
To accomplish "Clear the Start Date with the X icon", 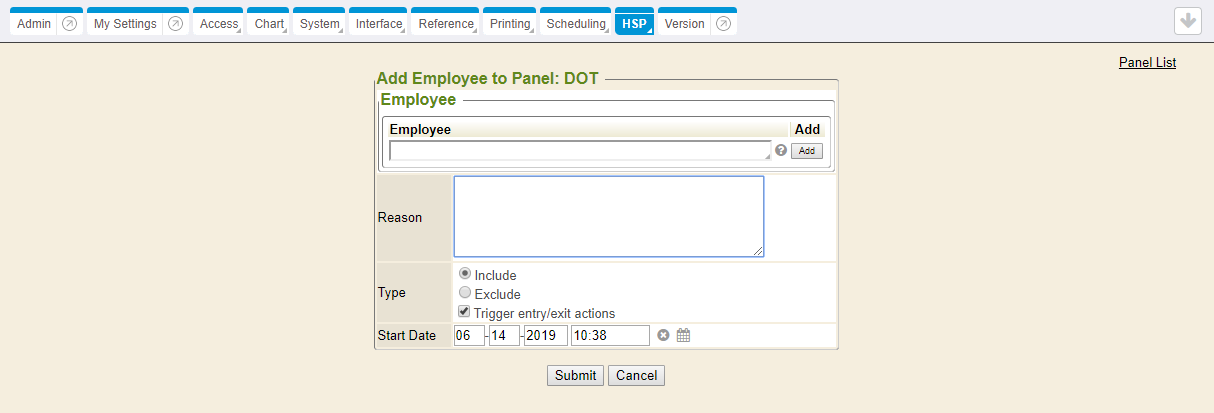I will click(x=663, y=336).
